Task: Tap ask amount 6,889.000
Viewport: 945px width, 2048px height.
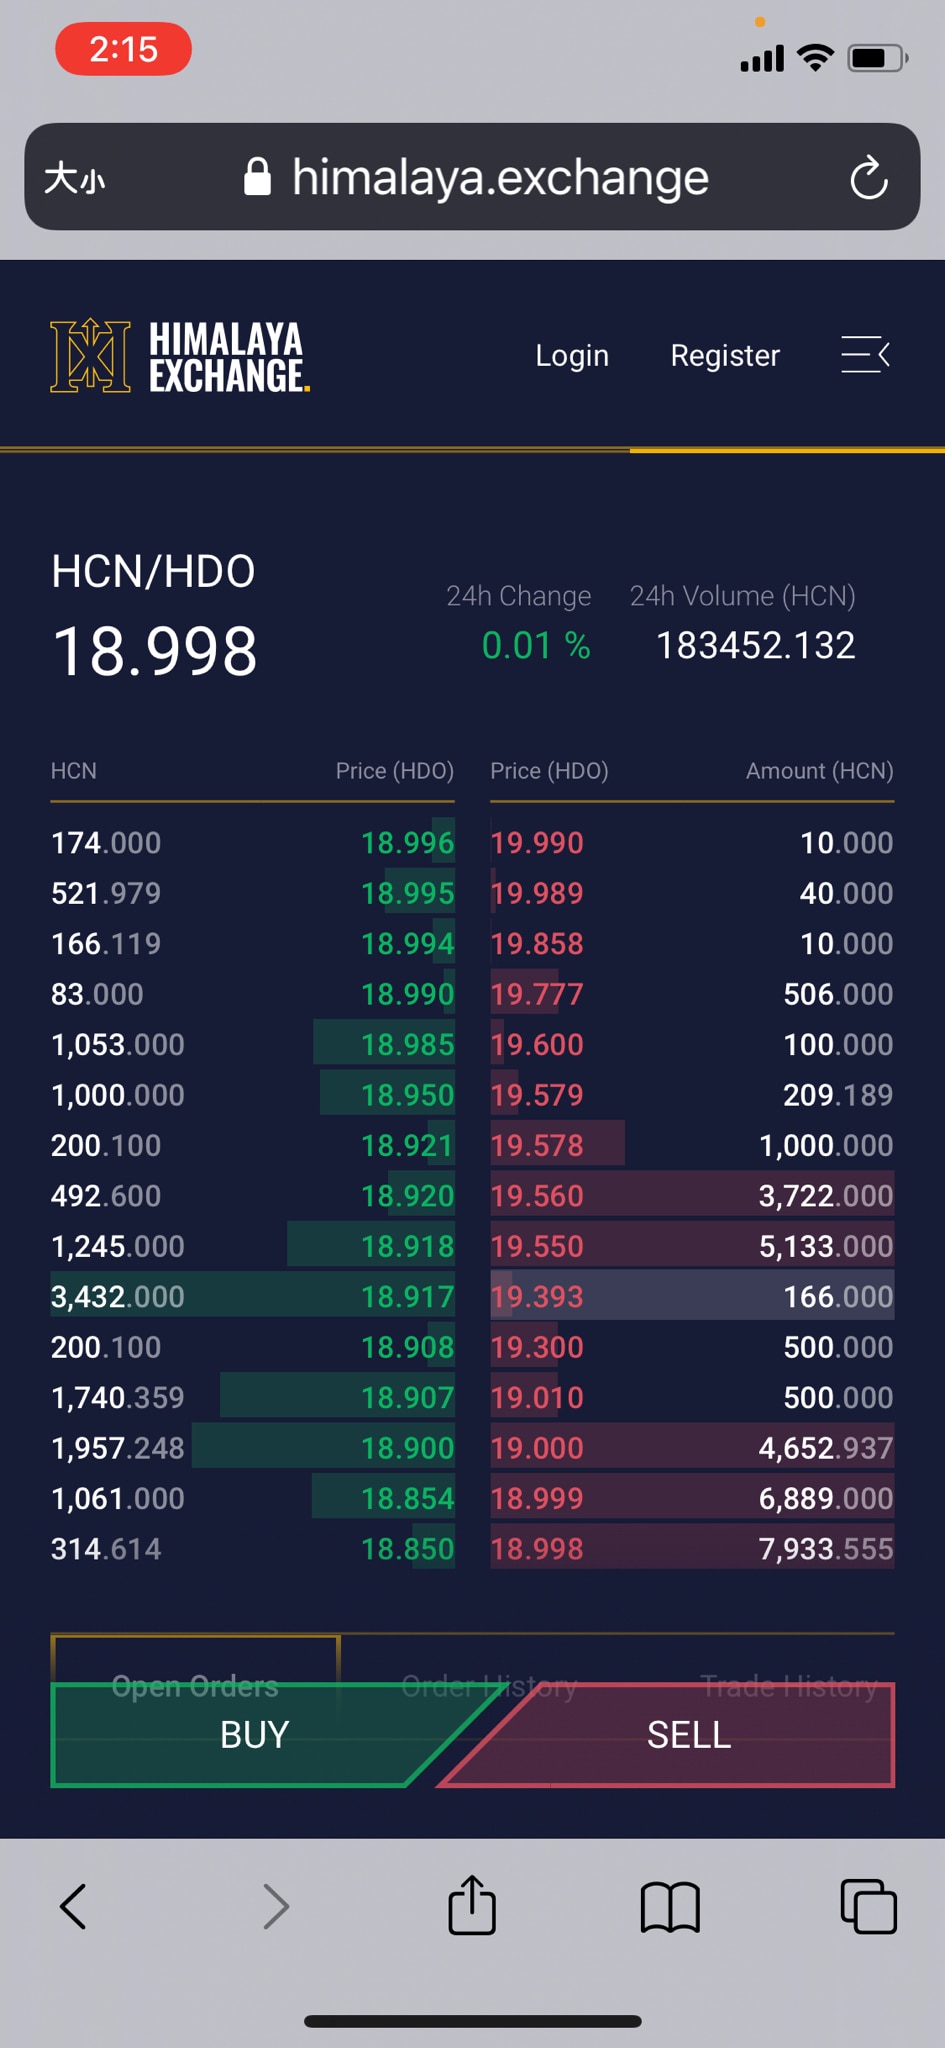Action: pyautogui.click(x=826, y=1498)
